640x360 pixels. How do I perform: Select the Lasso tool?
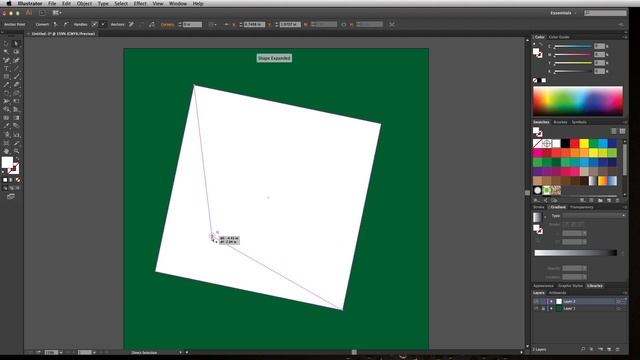(16, 52)
